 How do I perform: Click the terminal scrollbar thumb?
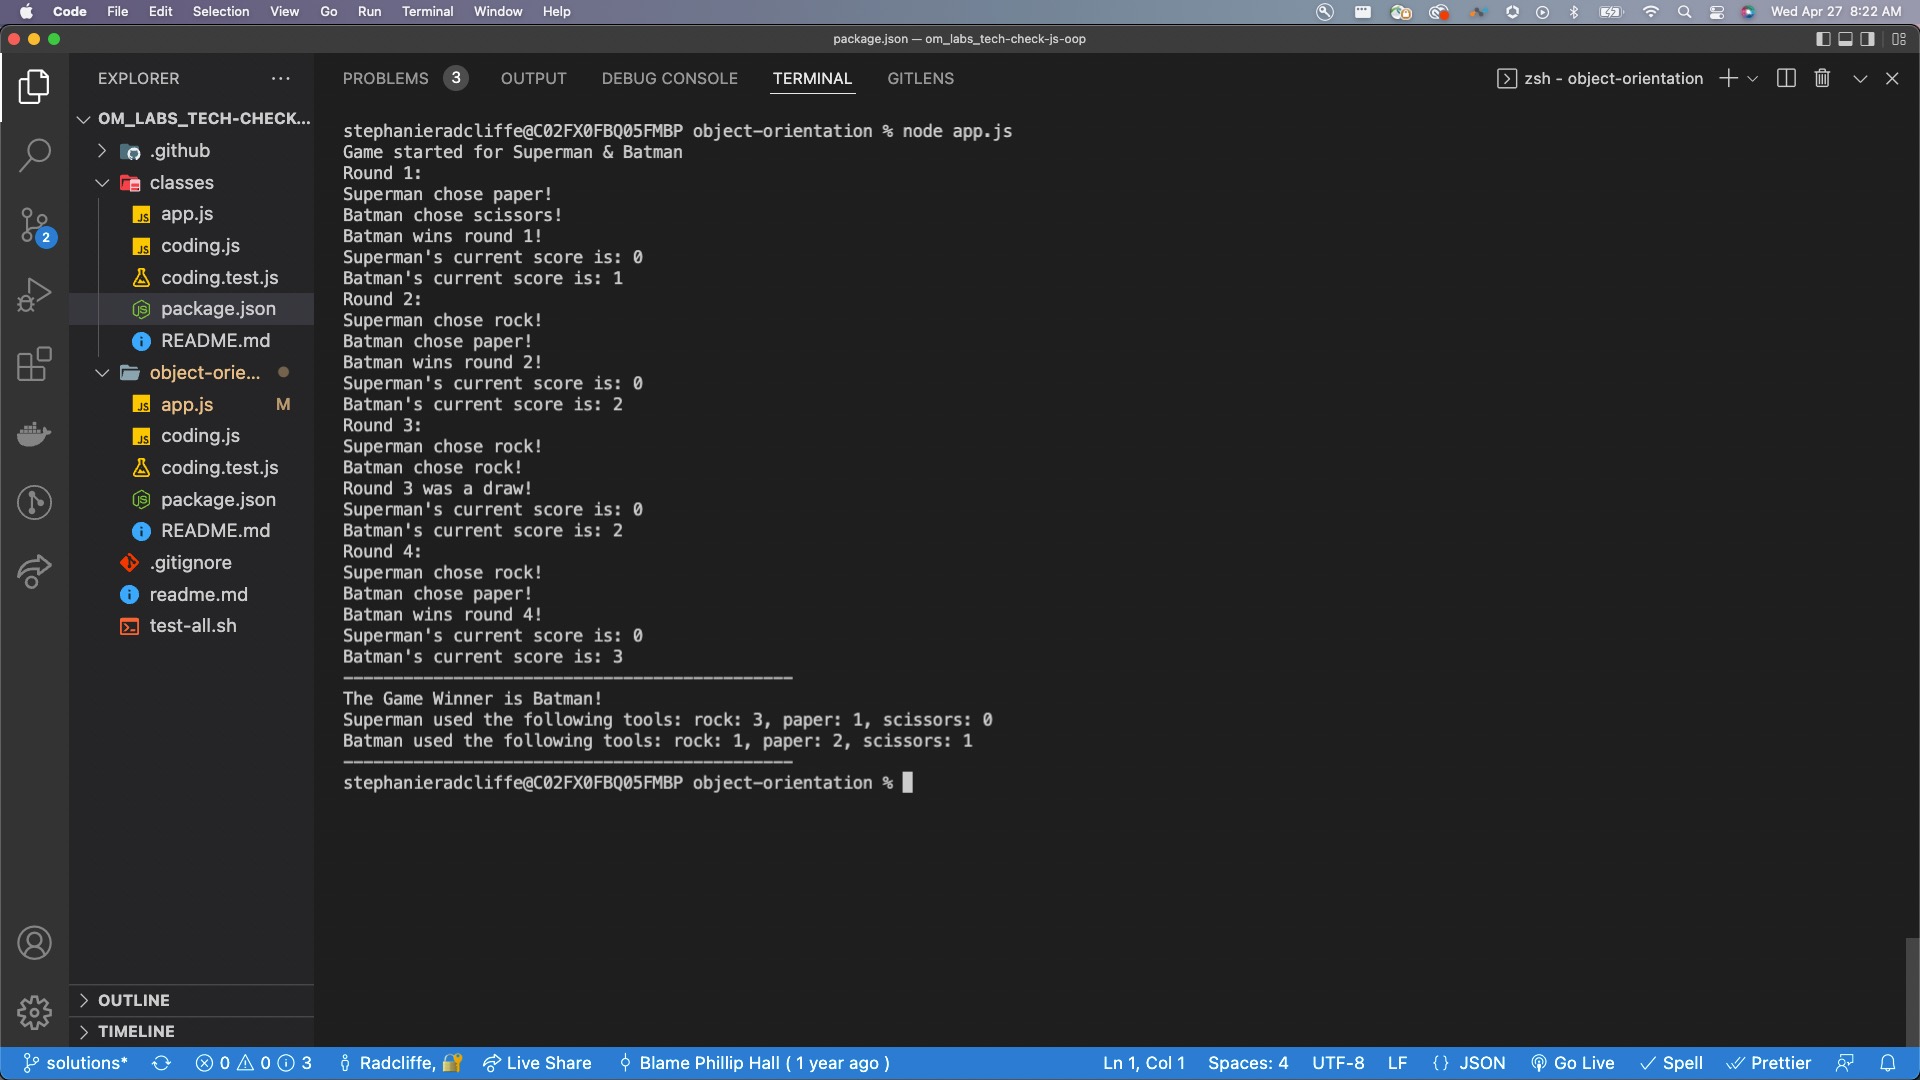pos(1911,991)
